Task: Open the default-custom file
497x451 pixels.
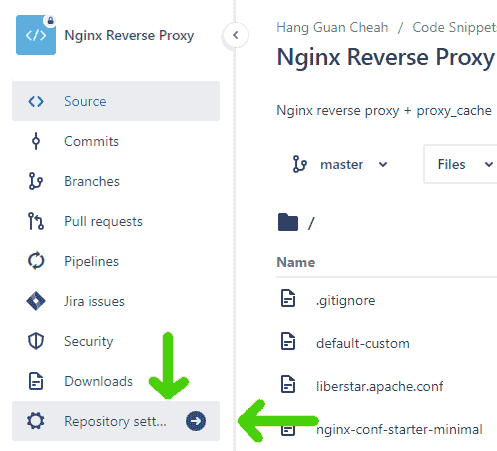Action: [363, 343]
